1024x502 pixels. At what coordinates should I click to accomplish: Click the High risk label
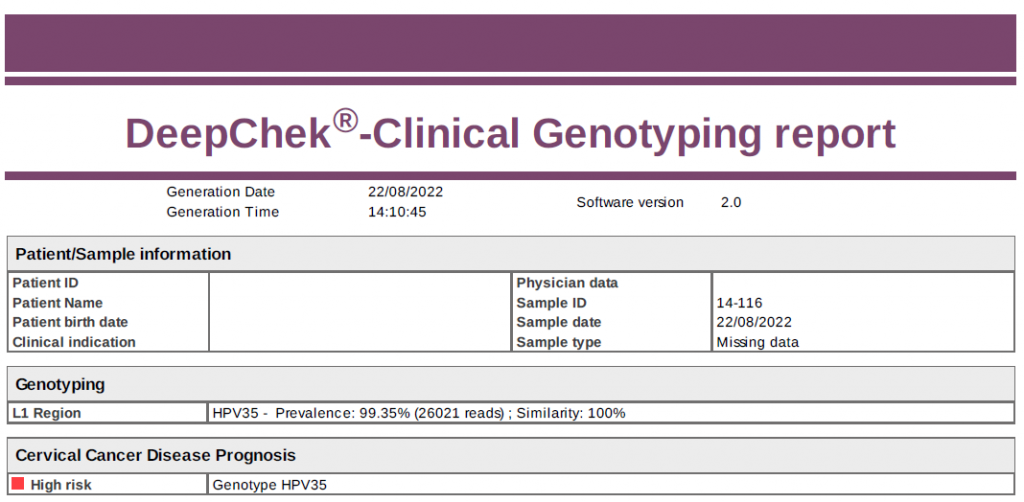[62, 485]
